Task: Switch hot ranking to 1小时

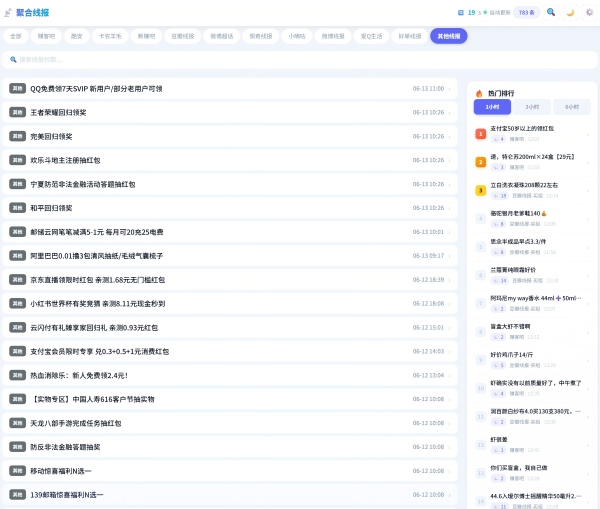Action: tap(492, 107)
